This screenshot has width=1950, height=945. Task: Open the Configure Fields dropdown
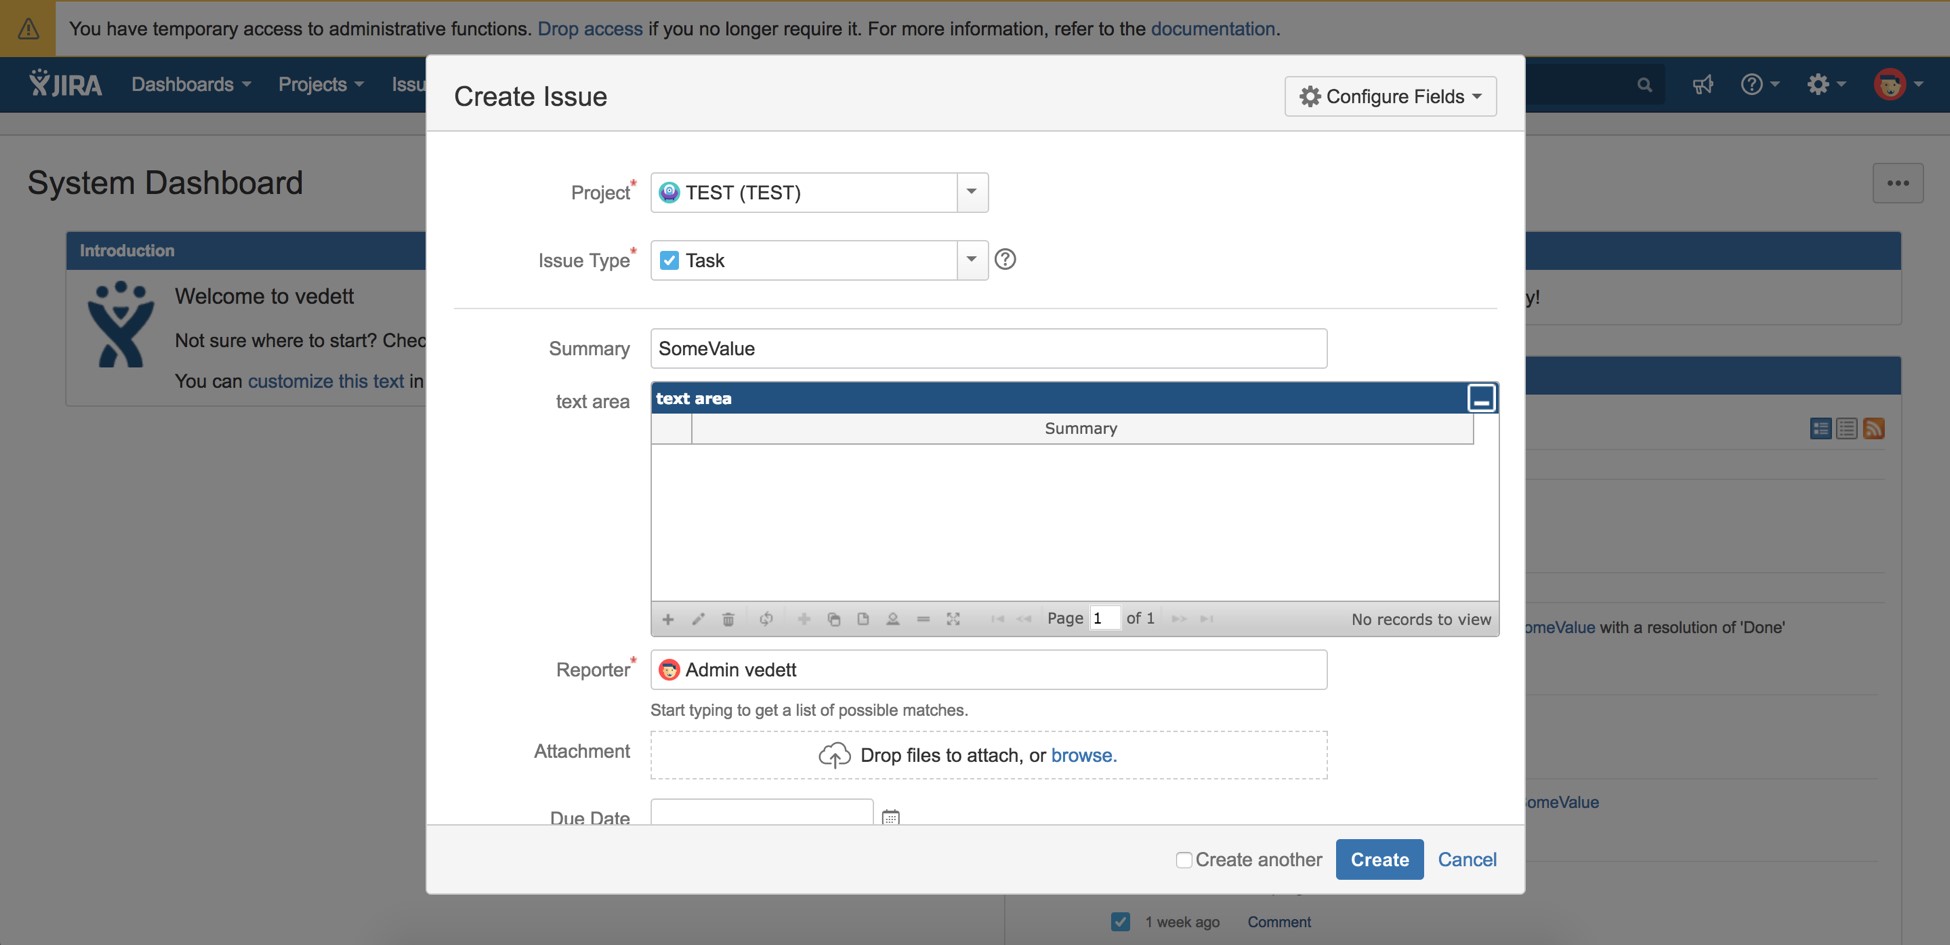point(1390,96)
